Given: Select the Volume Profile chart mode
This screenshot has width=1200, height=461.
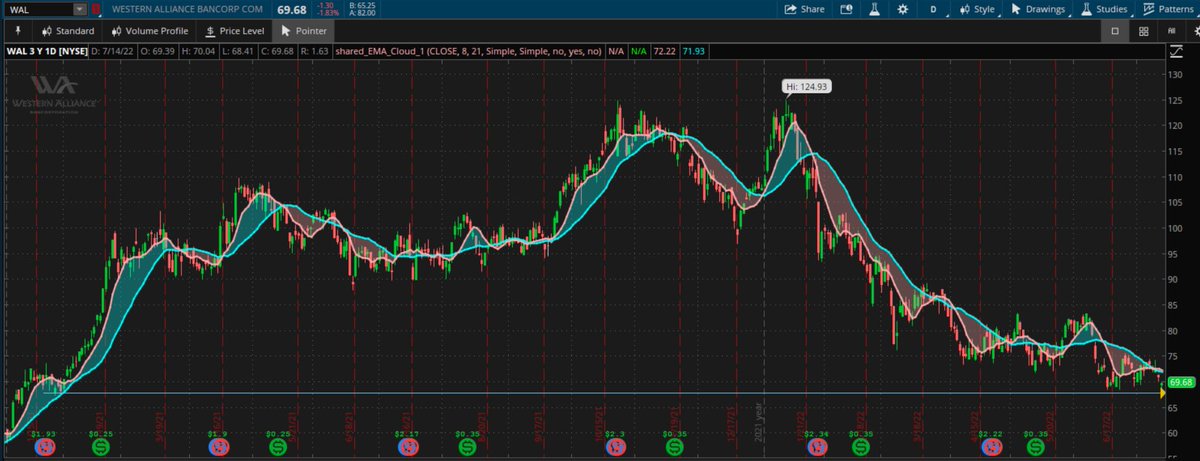Looking at the screenshot, I should [x=149, y=31].
